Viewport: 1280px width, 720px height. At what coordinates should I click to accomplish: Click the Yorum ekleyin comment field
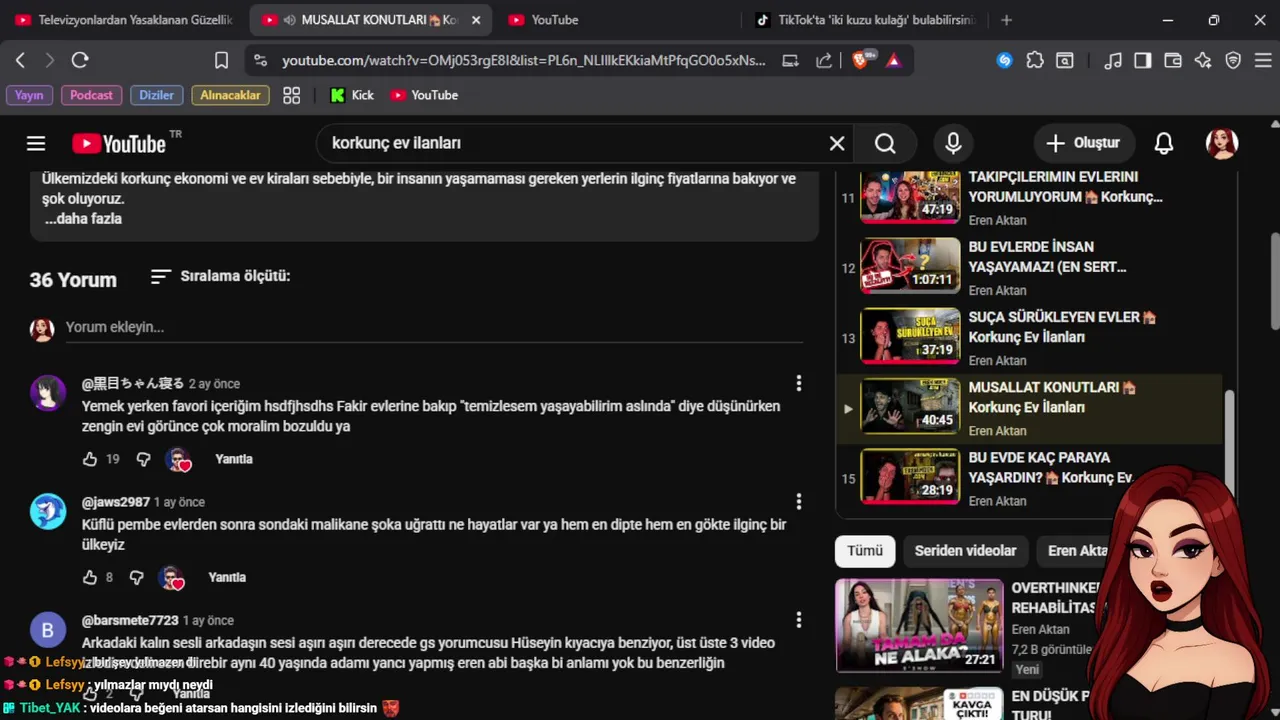pyautogui.click(x=434, y=327)
